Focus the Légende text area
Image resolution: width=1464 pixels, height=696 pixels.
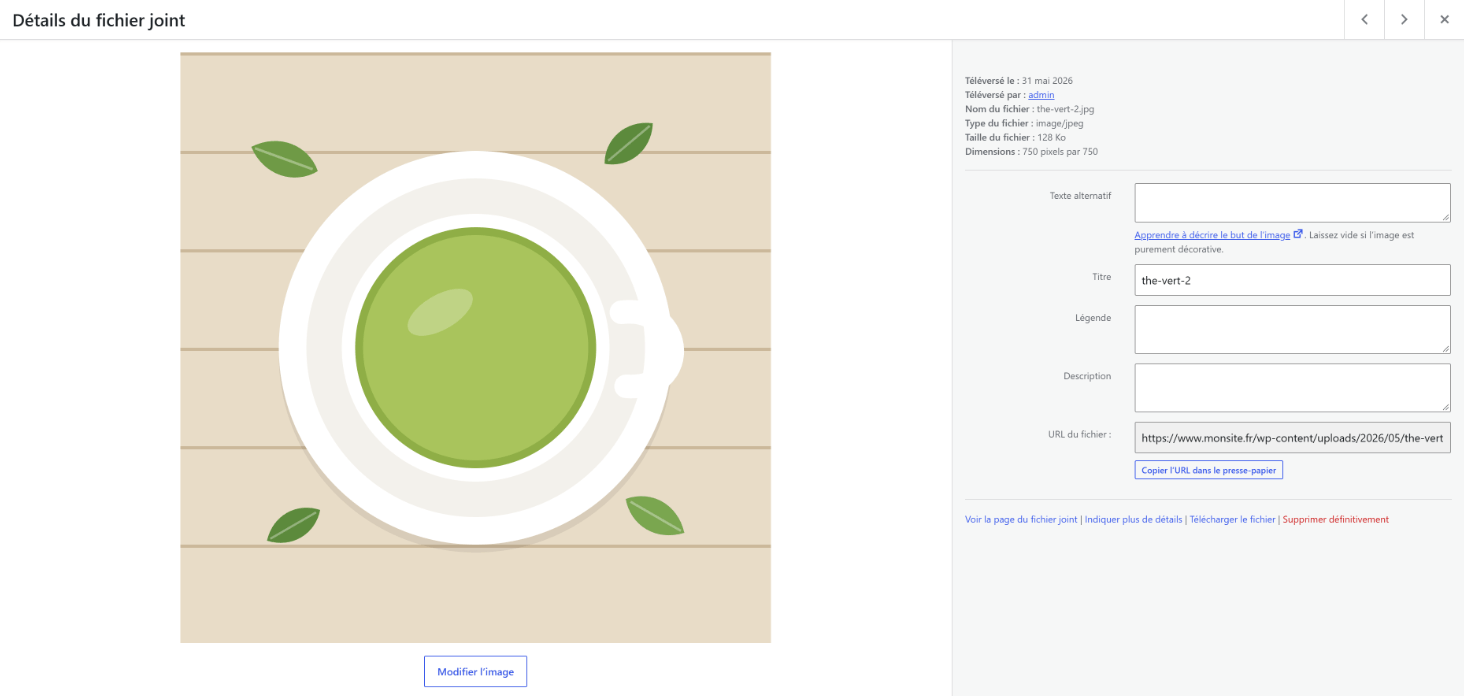coord(1292,329)
